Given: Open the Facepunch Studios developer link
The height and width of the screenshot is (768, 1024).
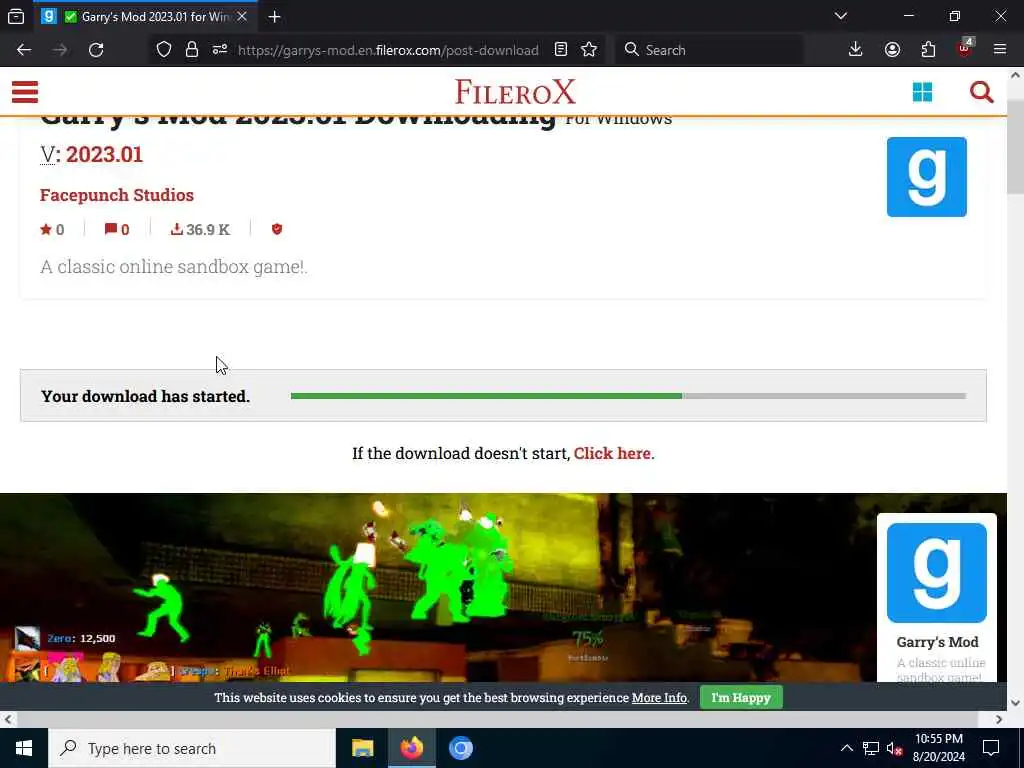Looking at the screenshot, I should (x=117, y=195).
